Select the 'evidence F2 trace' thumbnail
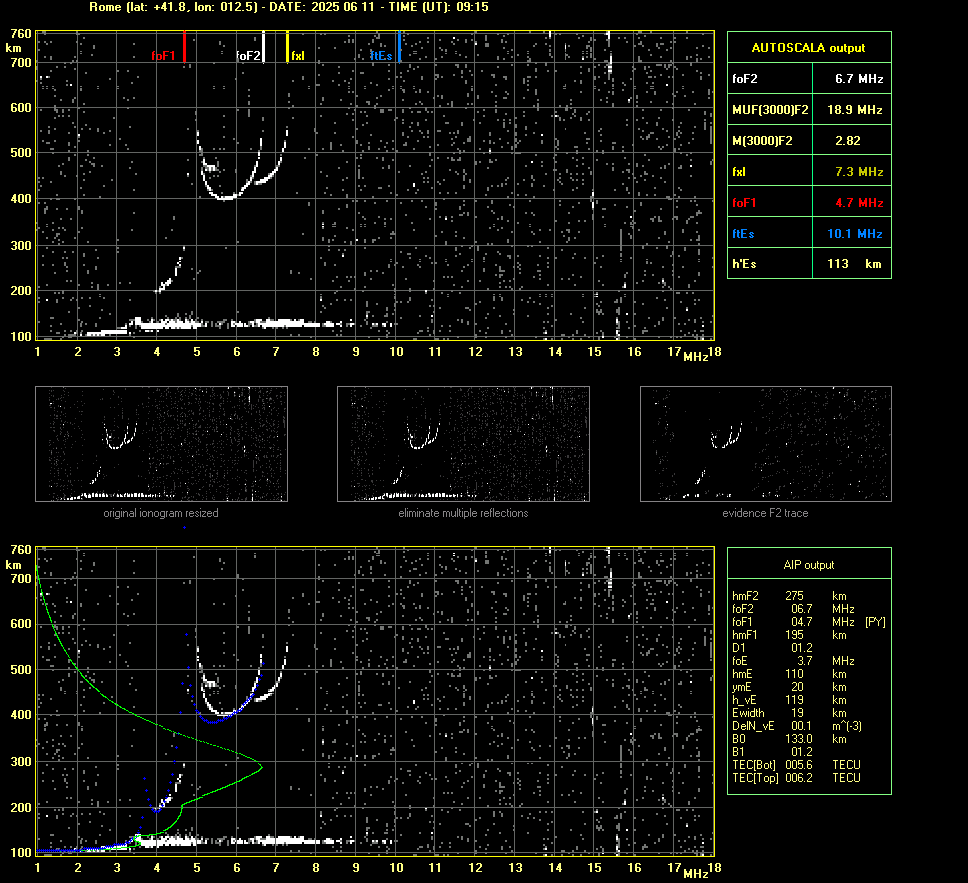The width and height of the screenshot is (968, 883). [x=766, y=444]
